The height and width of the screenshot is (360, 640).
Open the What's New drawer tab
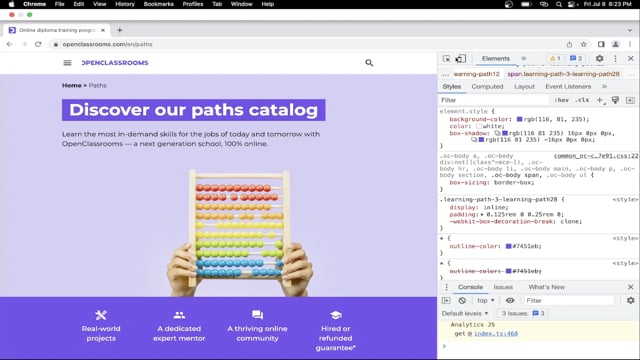(547, 287)
